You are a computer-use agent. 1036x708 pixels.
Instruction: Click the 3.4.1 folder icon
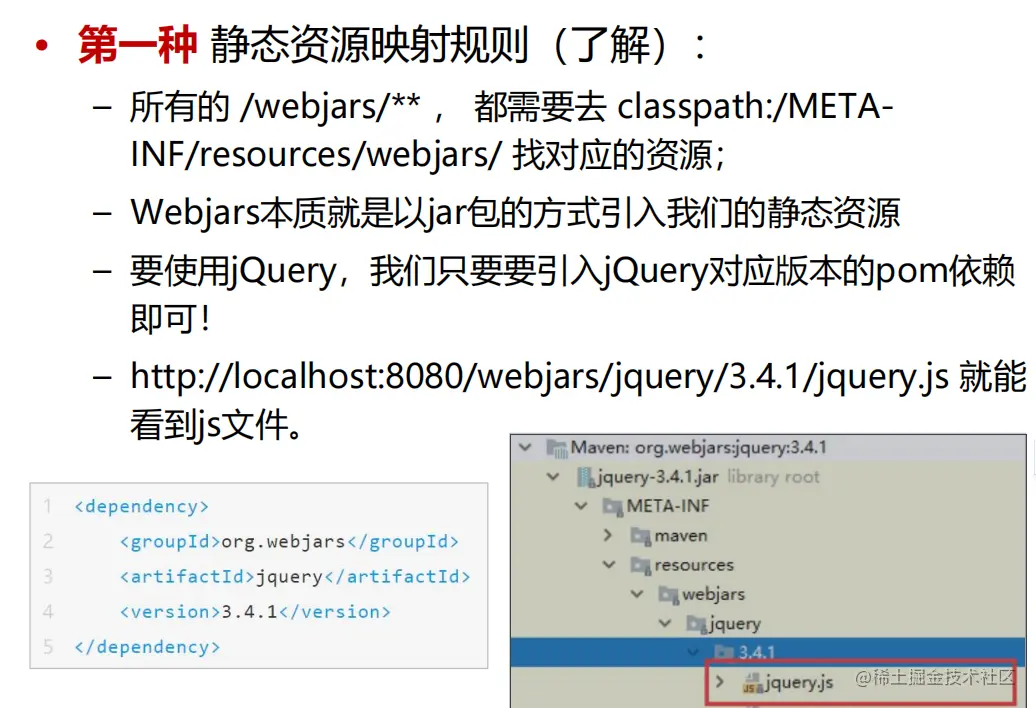724,653
